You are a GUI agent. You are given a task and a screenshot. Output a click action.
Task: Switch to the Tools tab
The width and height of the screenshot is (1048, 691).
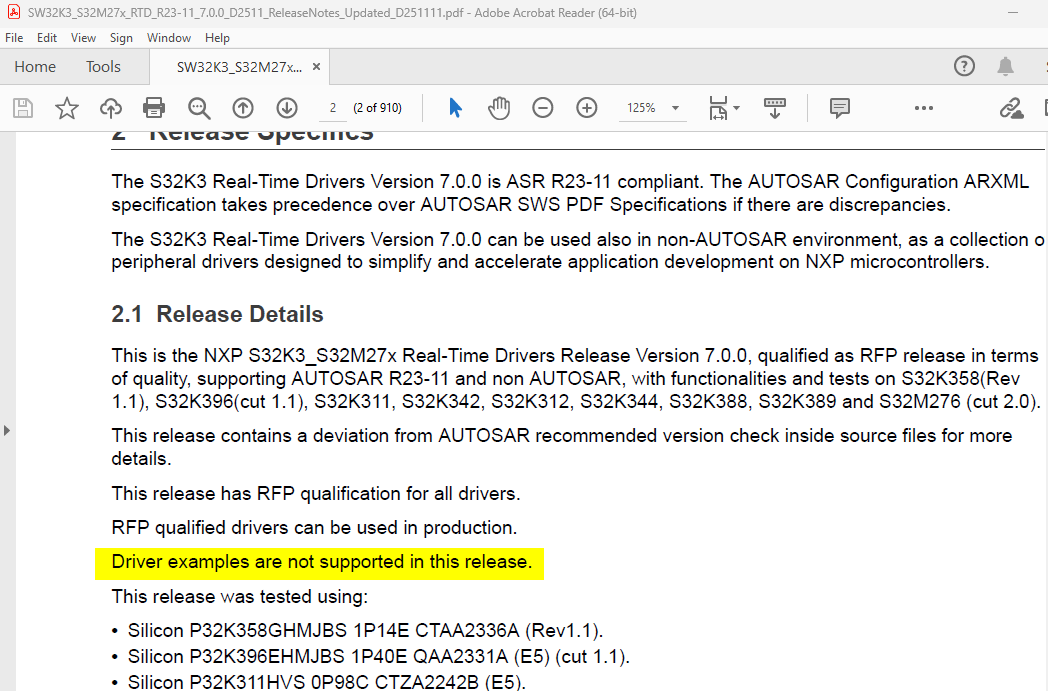103,66
